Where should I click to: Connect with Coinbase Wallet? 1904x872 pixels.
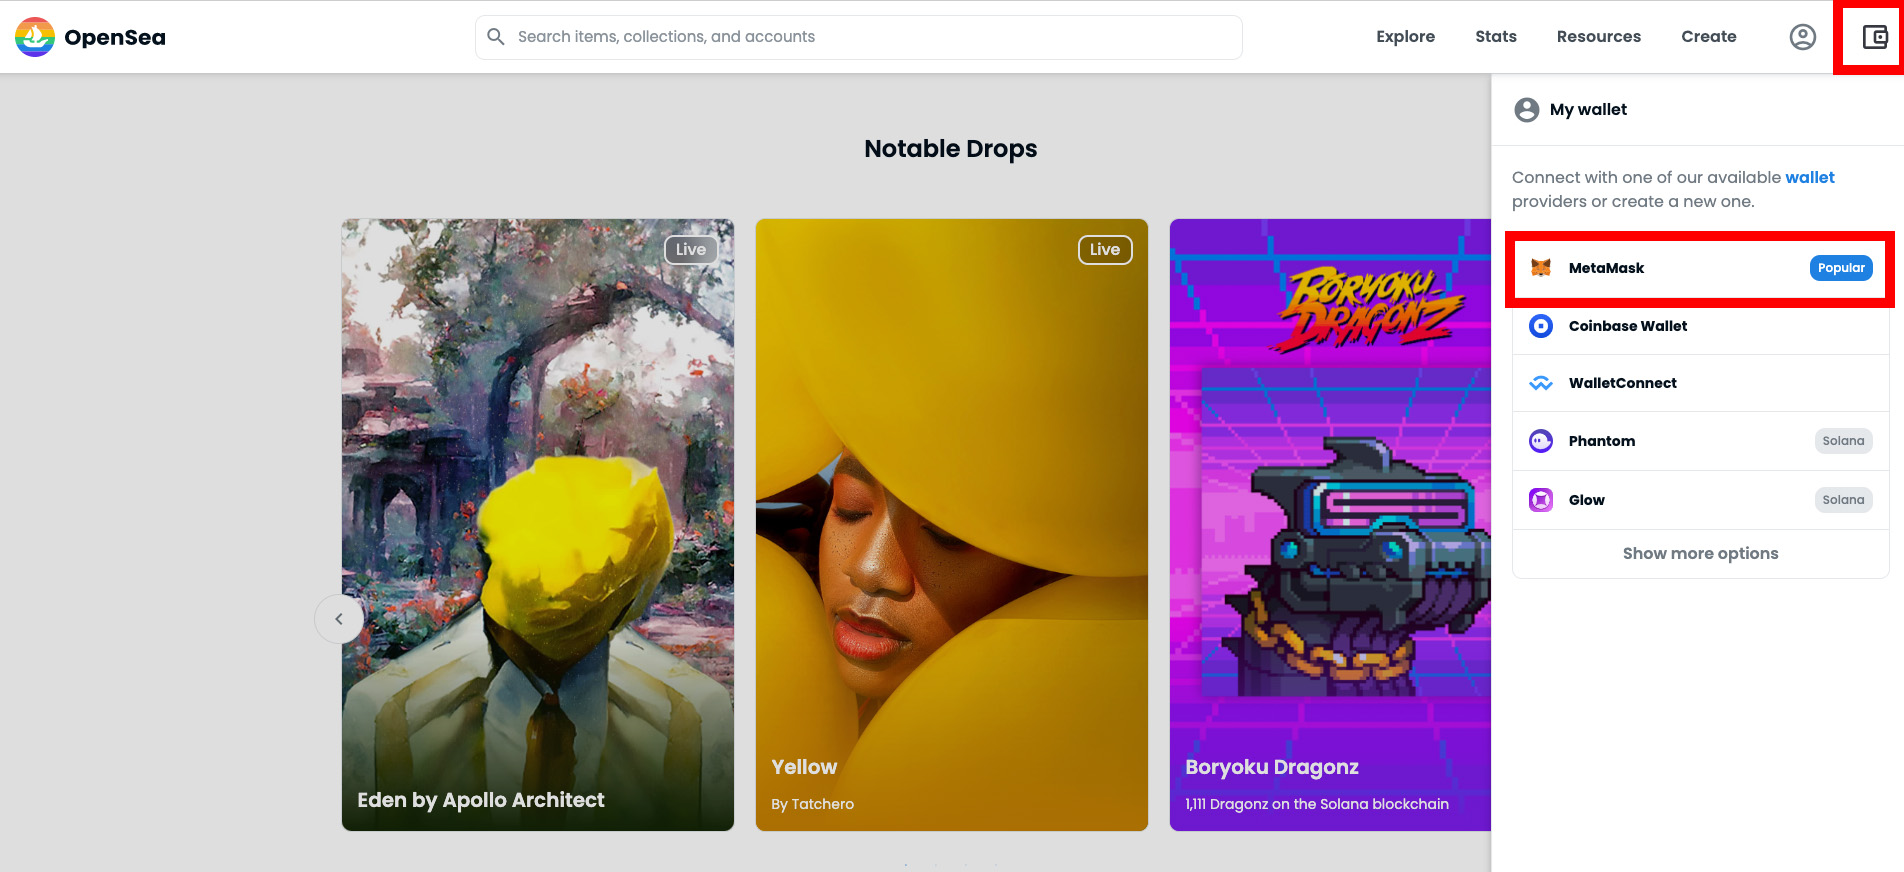coord(1700,326)
